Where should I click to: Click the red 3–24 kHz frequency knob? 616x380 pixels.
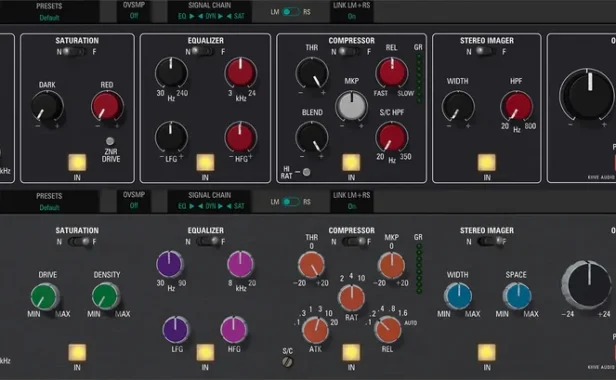pos(240,73)
